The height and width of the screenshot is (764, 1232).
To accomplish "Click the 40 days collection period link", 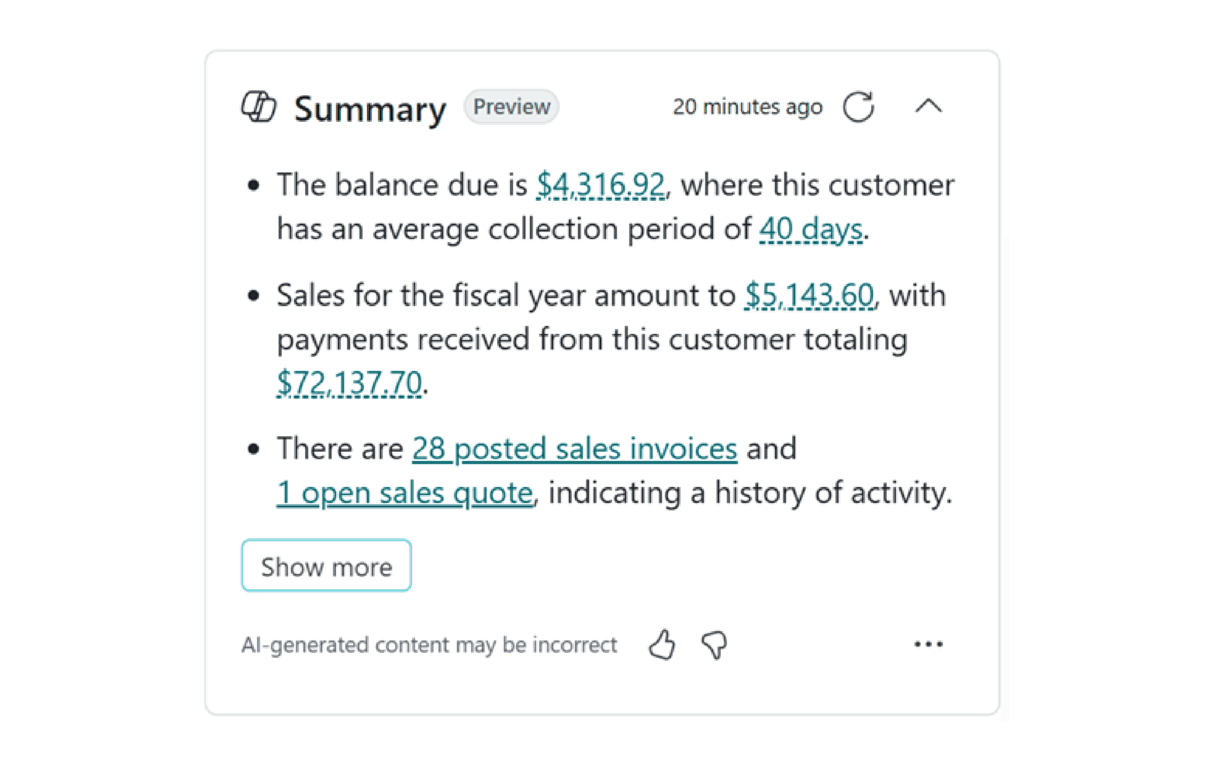I will click(810, 229).
